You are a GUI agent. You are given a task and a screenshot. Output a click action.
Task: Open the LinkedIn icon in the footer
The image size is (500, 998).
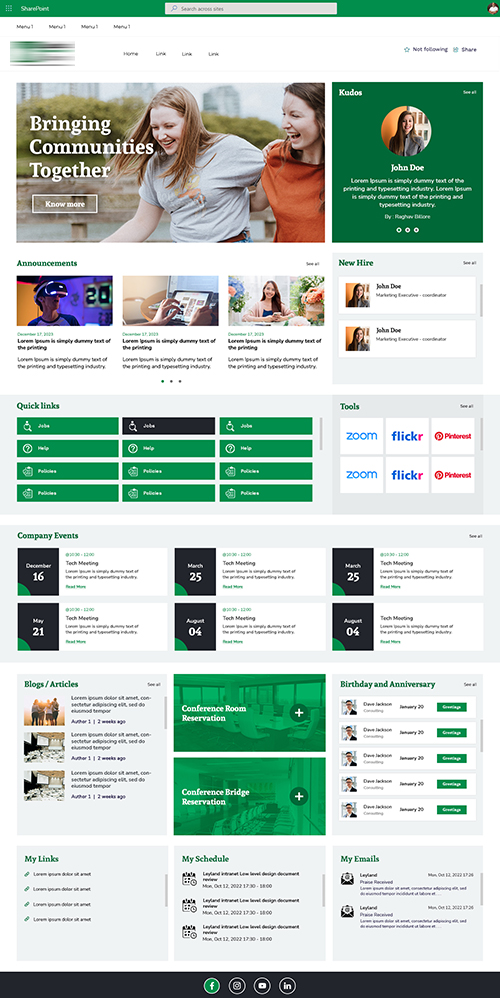287,985
